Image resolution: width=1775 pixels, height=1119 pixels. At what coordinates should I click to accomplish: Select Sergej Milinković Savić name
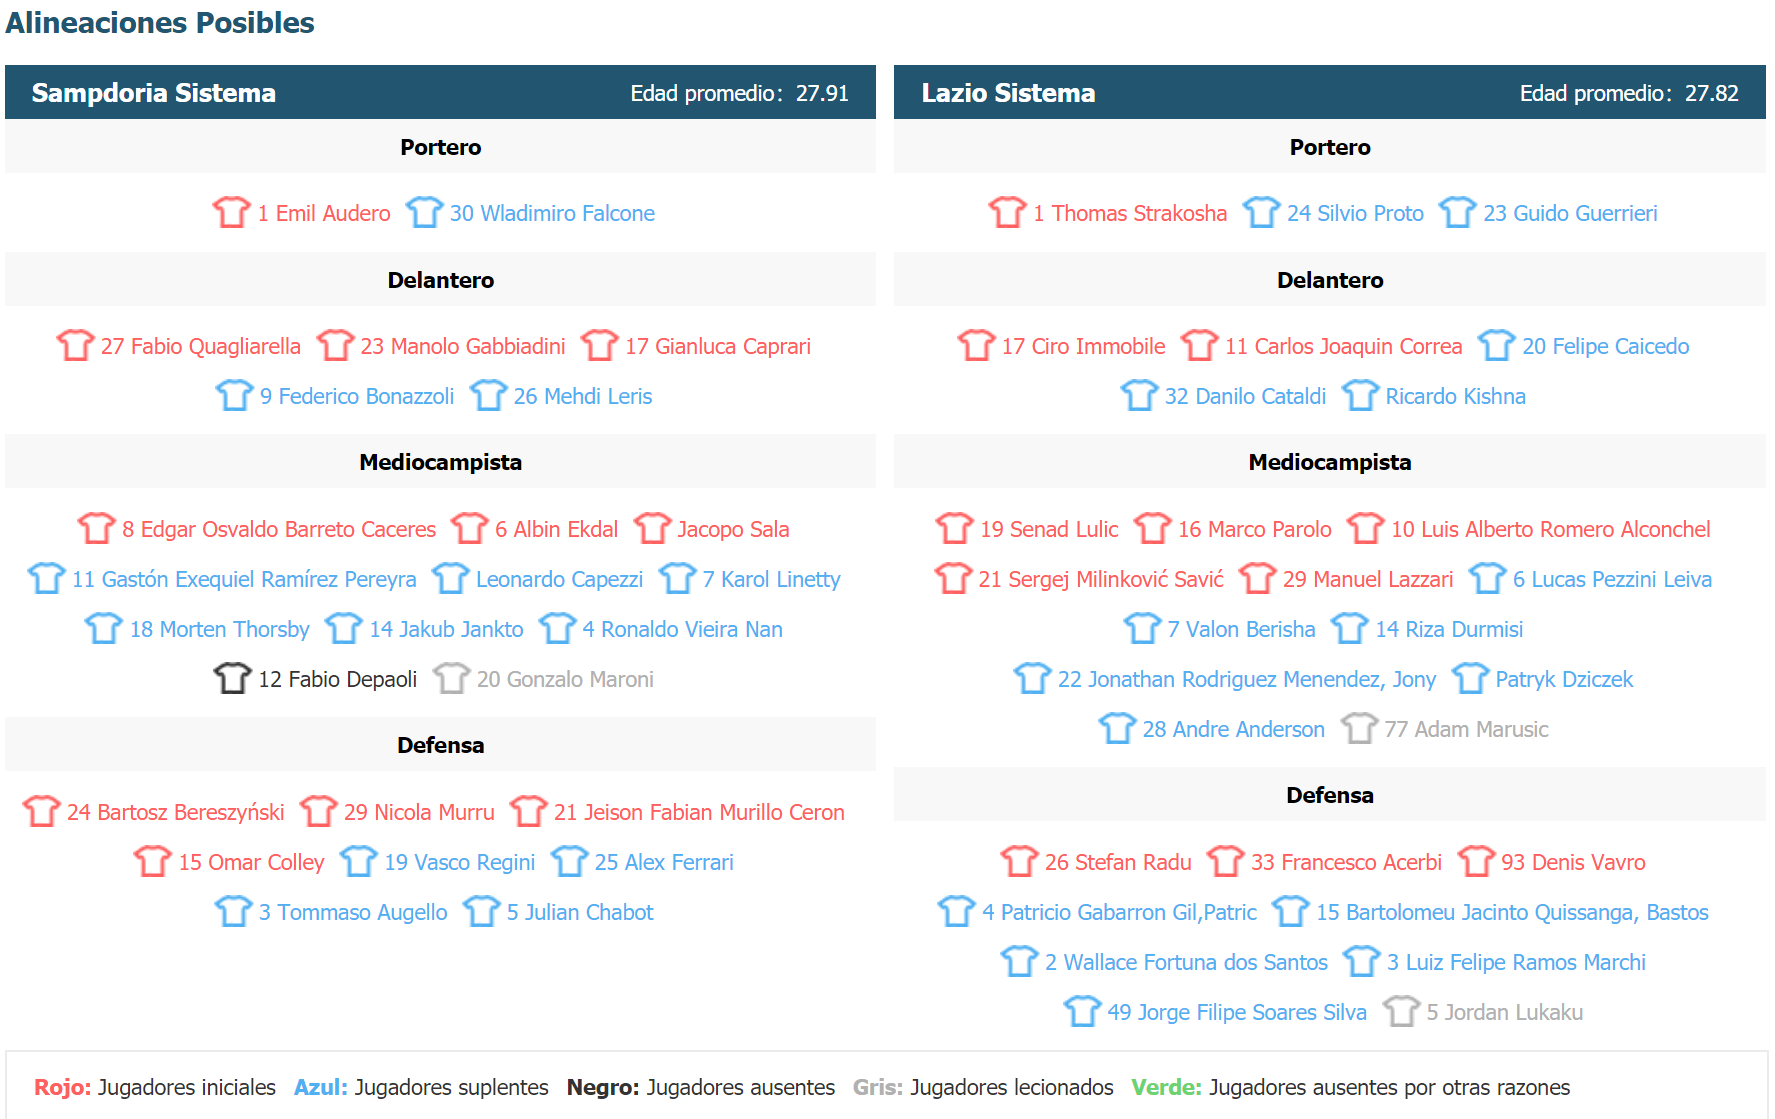coord(1100,579)
